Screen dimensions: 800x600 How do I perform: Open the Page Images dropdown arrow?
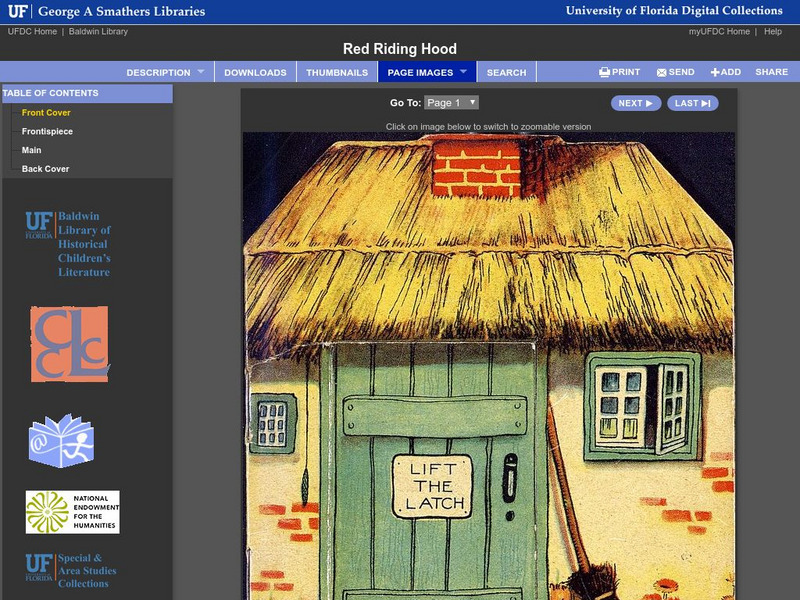click(x=464, y=72)
